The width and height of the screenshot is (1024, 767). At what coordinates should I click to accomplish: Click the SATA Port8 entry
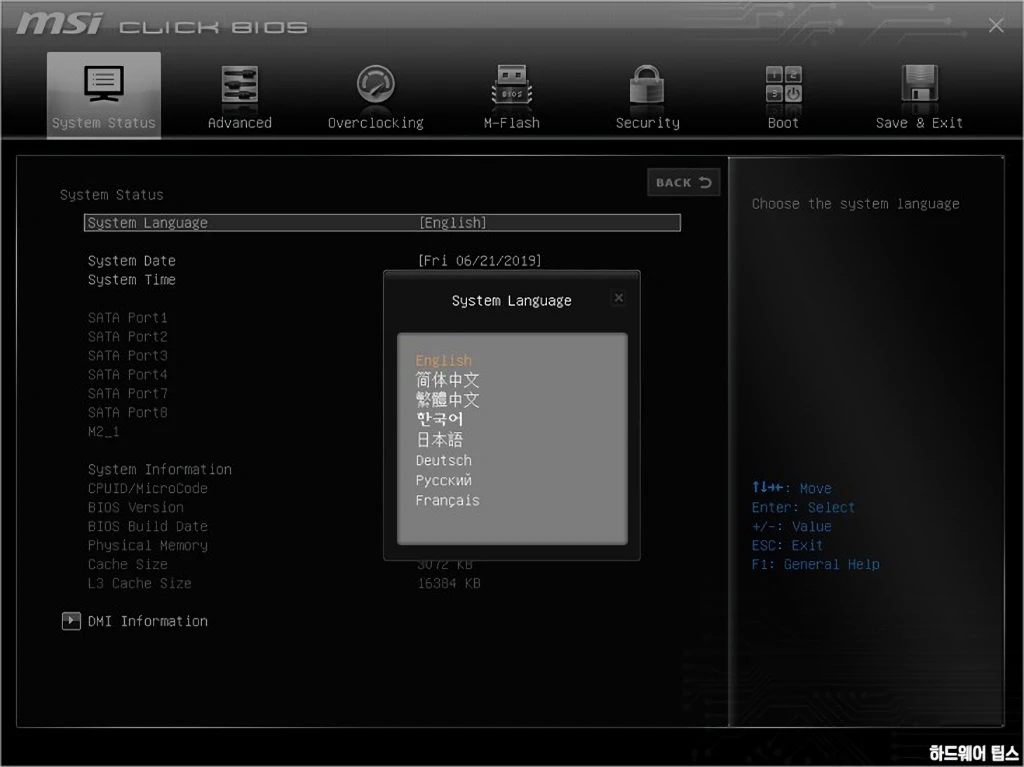coord(127,412)
